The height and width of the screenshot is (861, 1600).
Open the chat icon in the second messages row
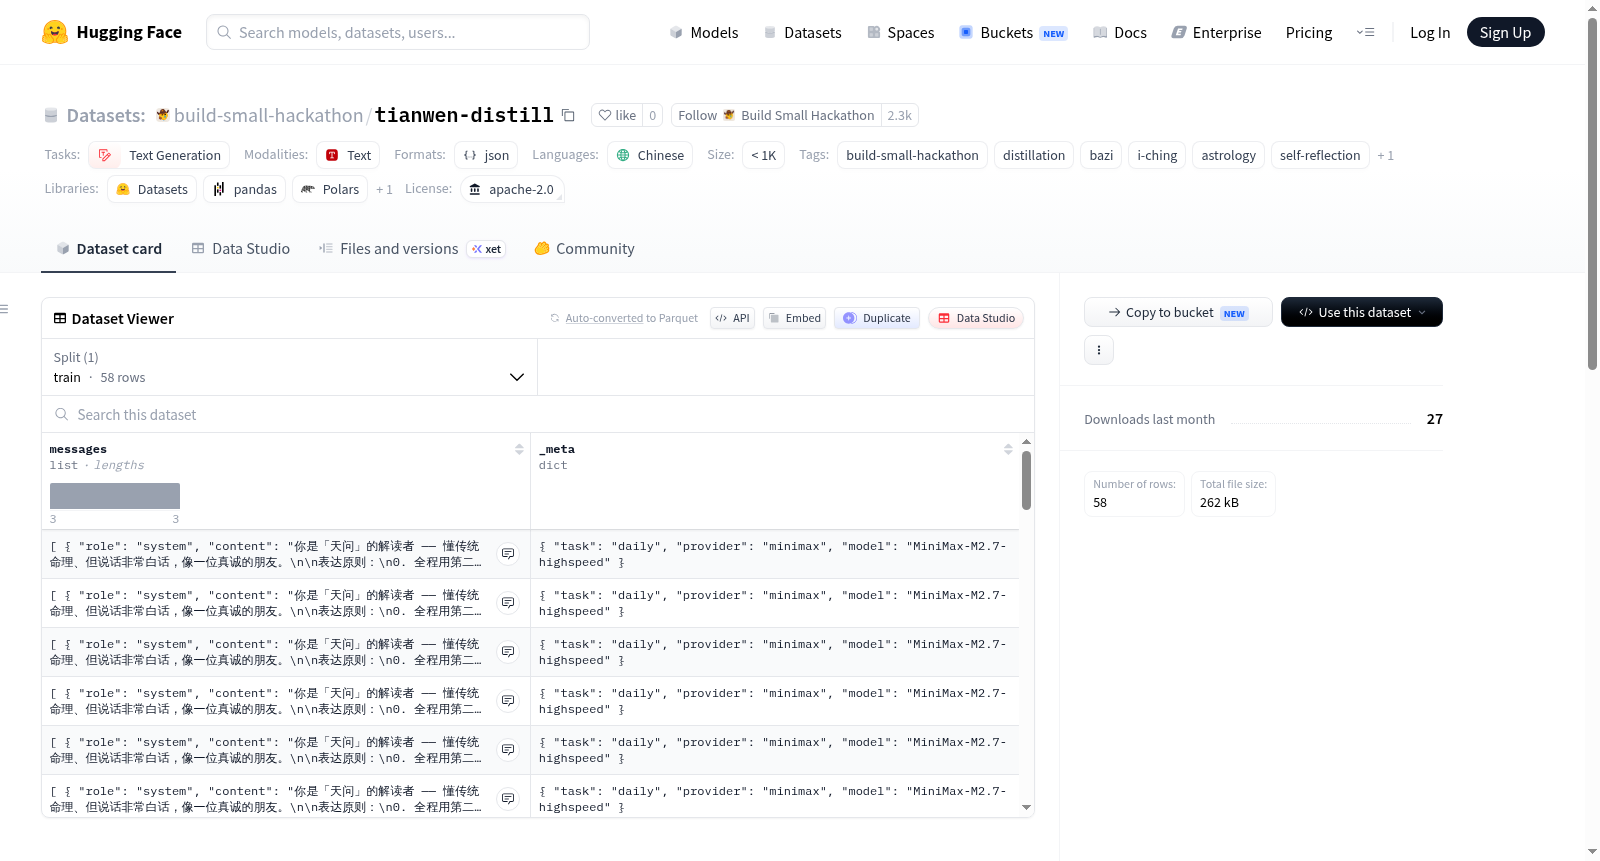tap(508, 603)
